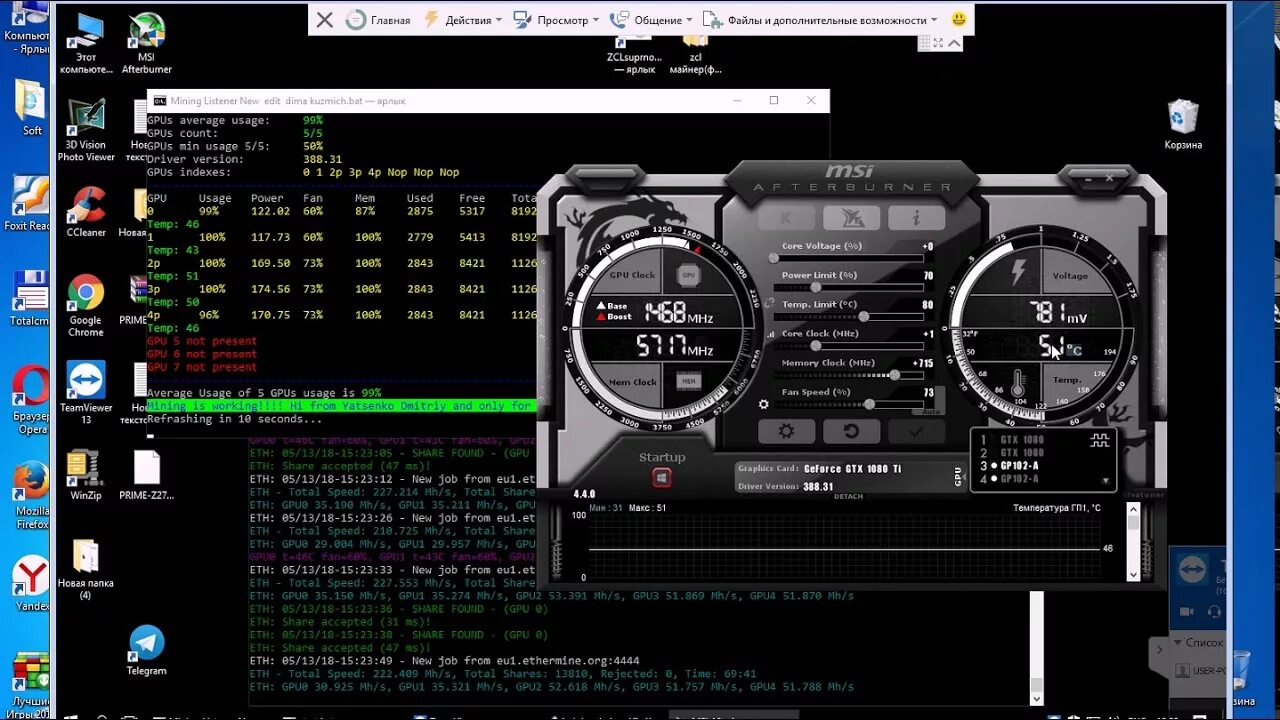Click DETACH below the Afterburner info panel

point(848,497)
